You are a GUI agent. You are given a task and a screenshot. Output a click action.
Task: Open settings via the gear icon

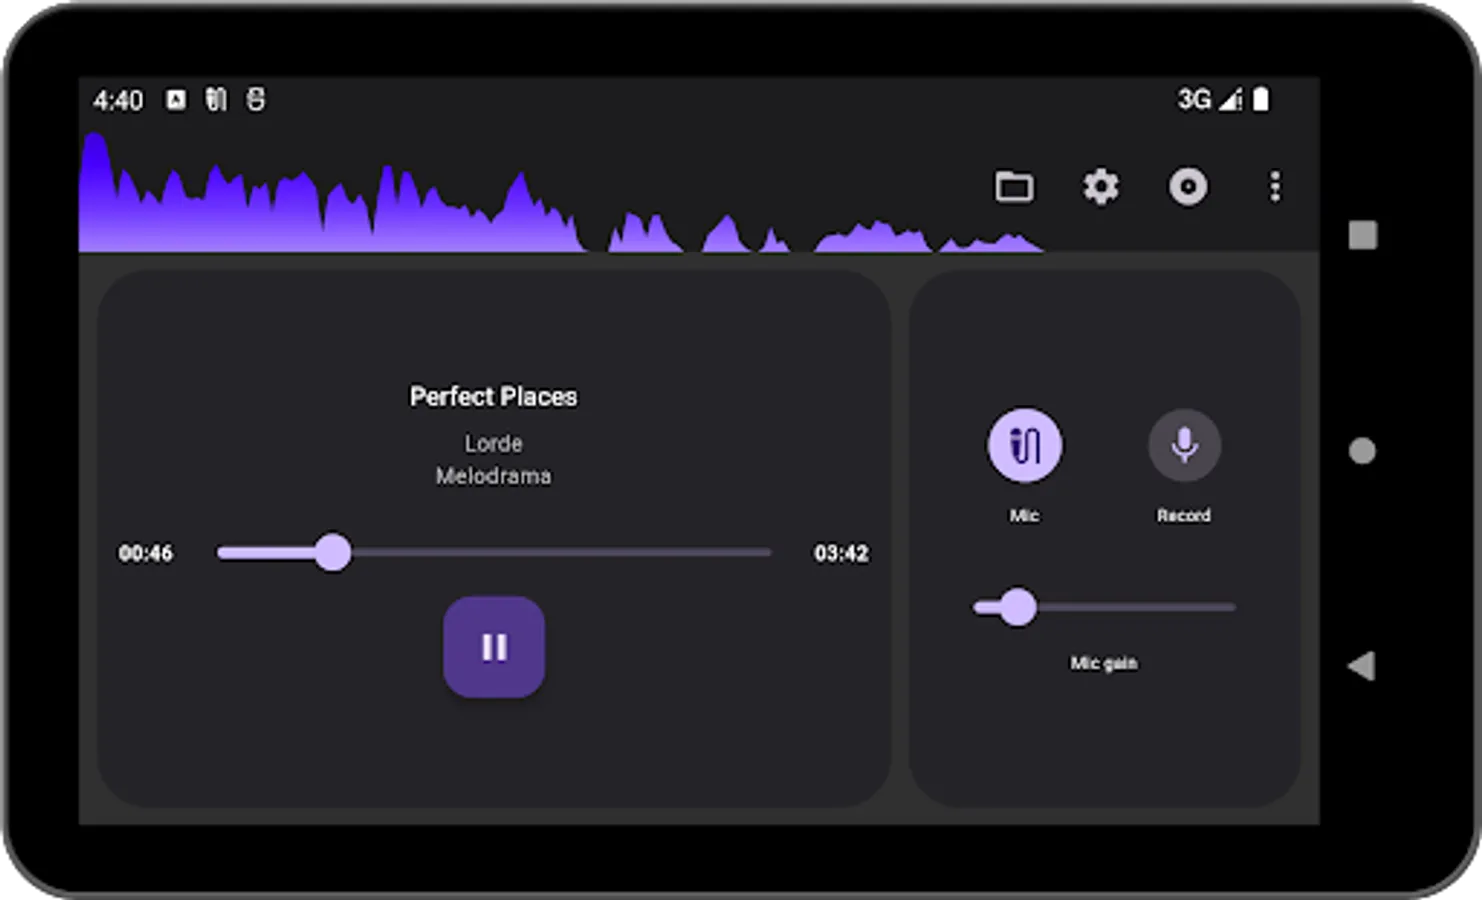click(1101, 186)
